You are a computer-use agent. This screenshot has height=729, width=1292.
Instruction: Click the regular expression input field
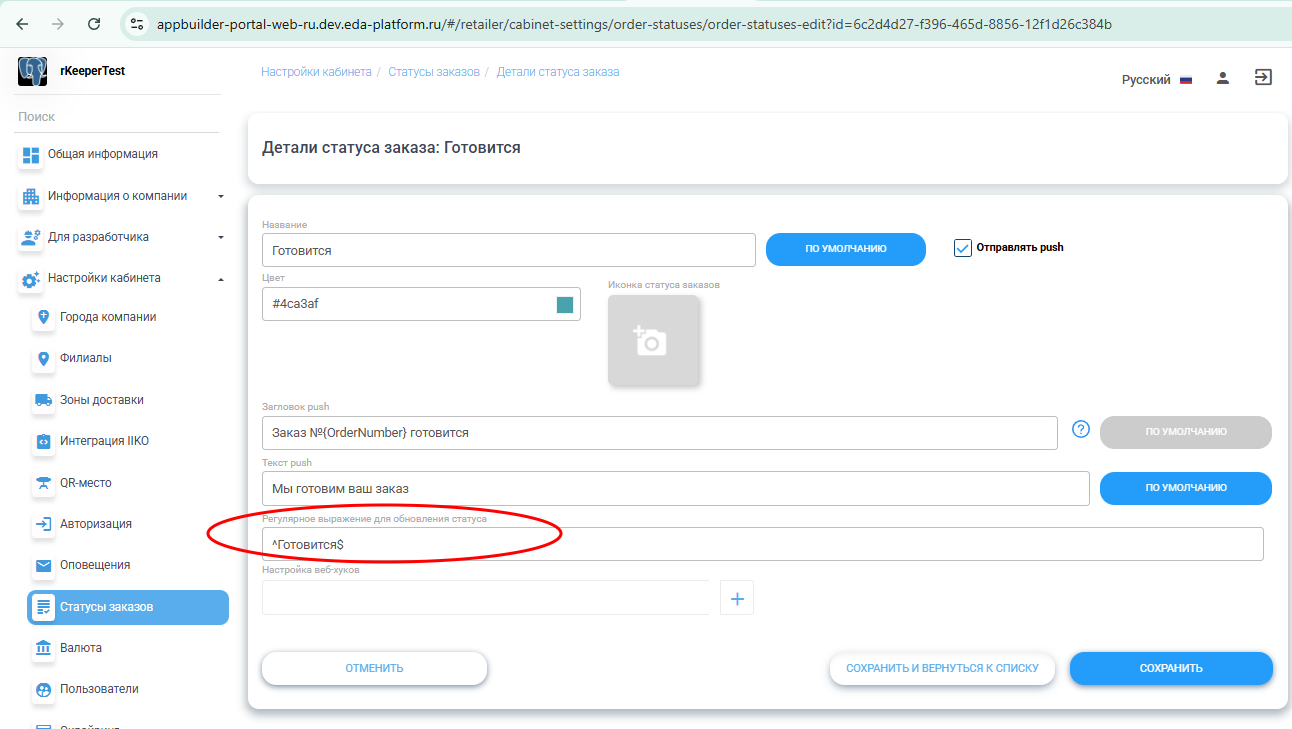[762, 544]
